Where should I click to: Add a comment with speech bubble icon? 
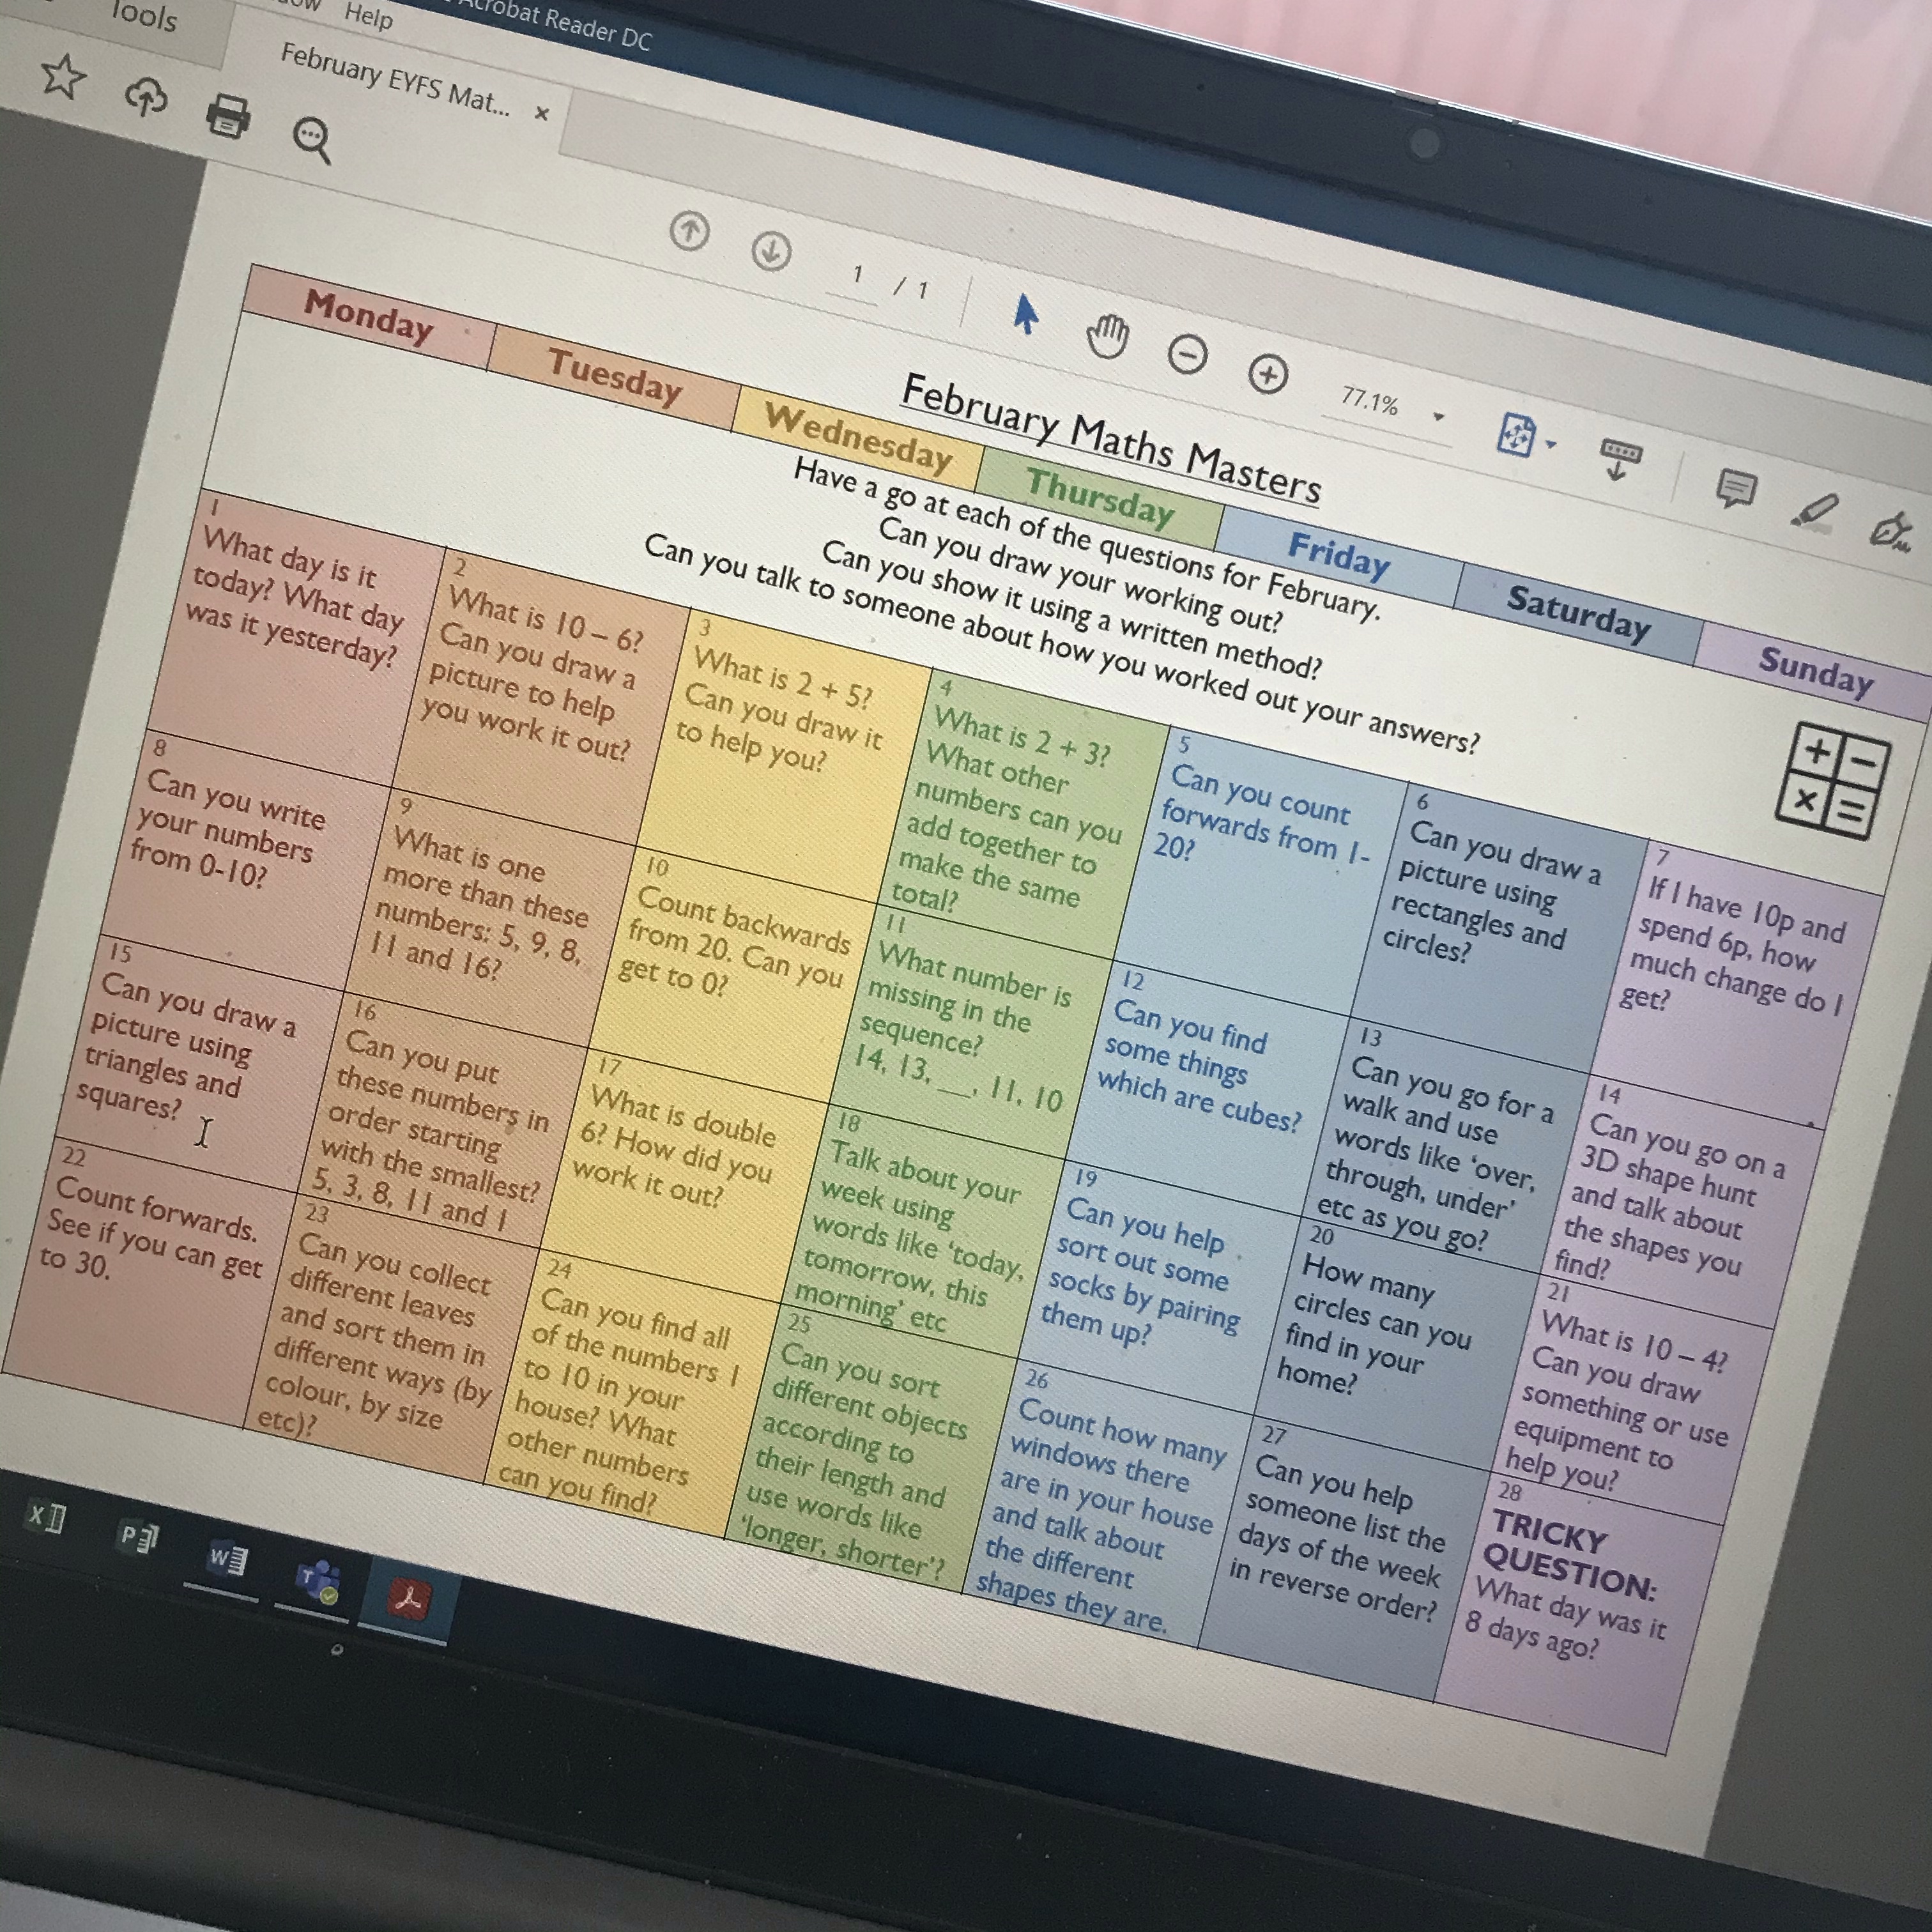pos(1736,489)
